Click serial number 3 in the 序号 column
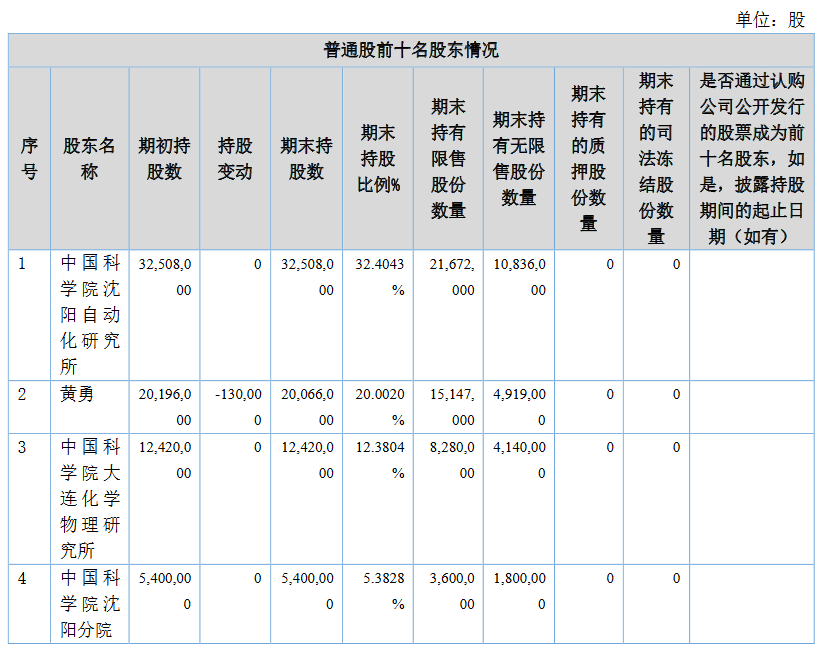This screenshot has width=831, height=653. pos(22,447)
